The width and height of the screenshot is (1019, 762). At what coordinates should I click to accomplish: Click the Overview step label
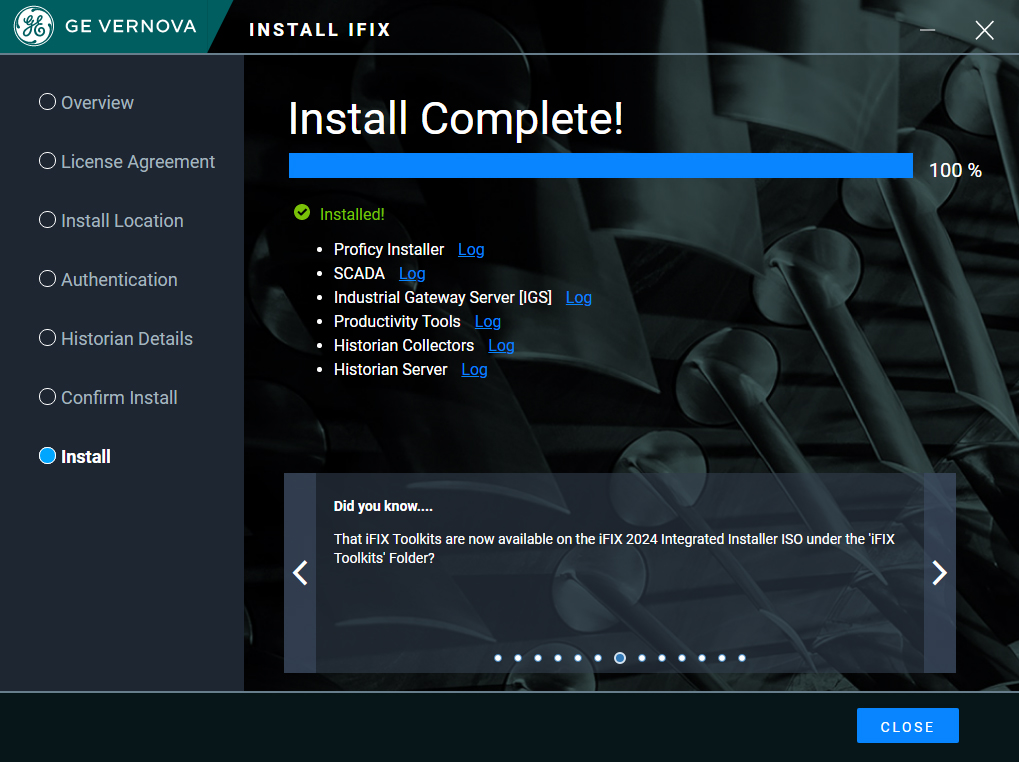tap(97, 103)
